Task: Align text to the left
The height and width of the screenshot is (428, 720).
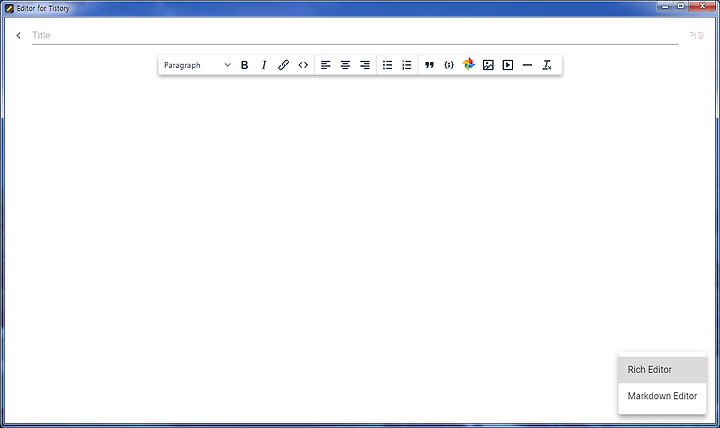Action: tap(326, 65)
